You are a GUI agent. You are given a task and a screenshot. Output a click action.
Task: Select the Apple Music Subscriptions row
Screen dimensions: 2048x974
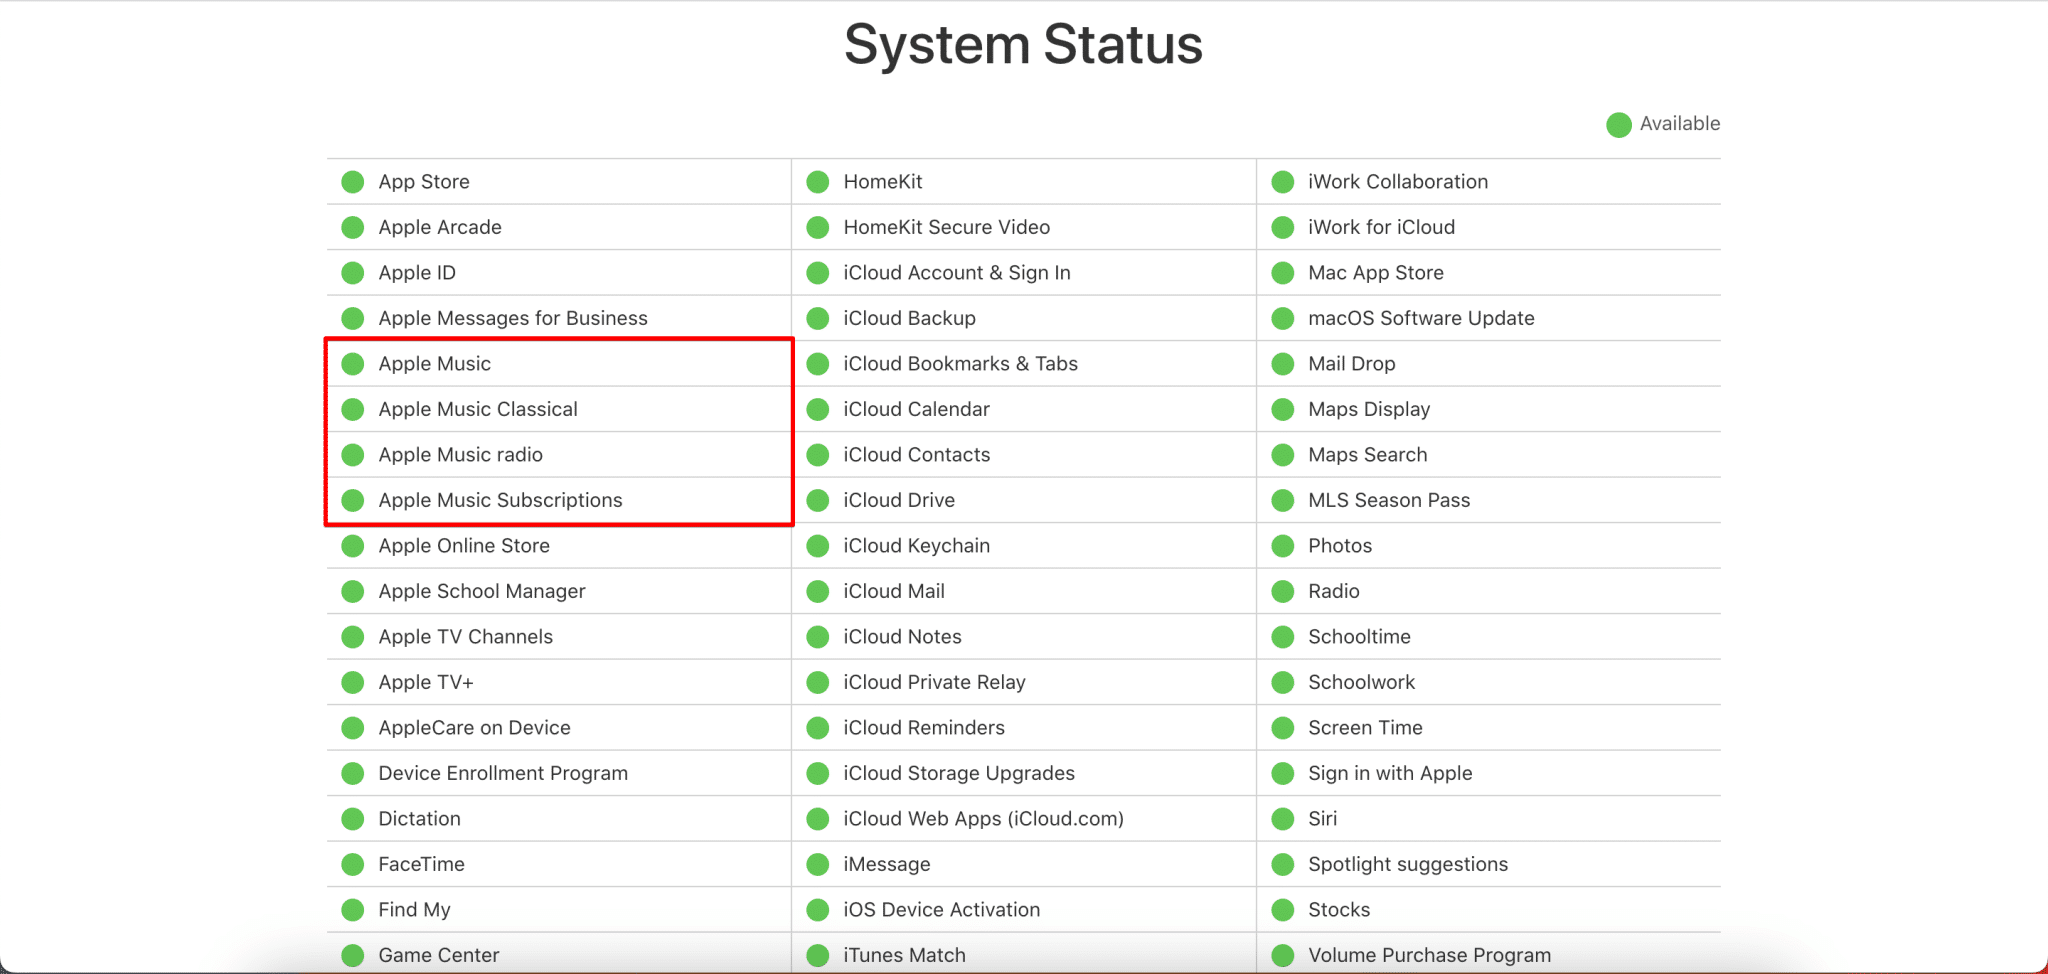point(558,500)
